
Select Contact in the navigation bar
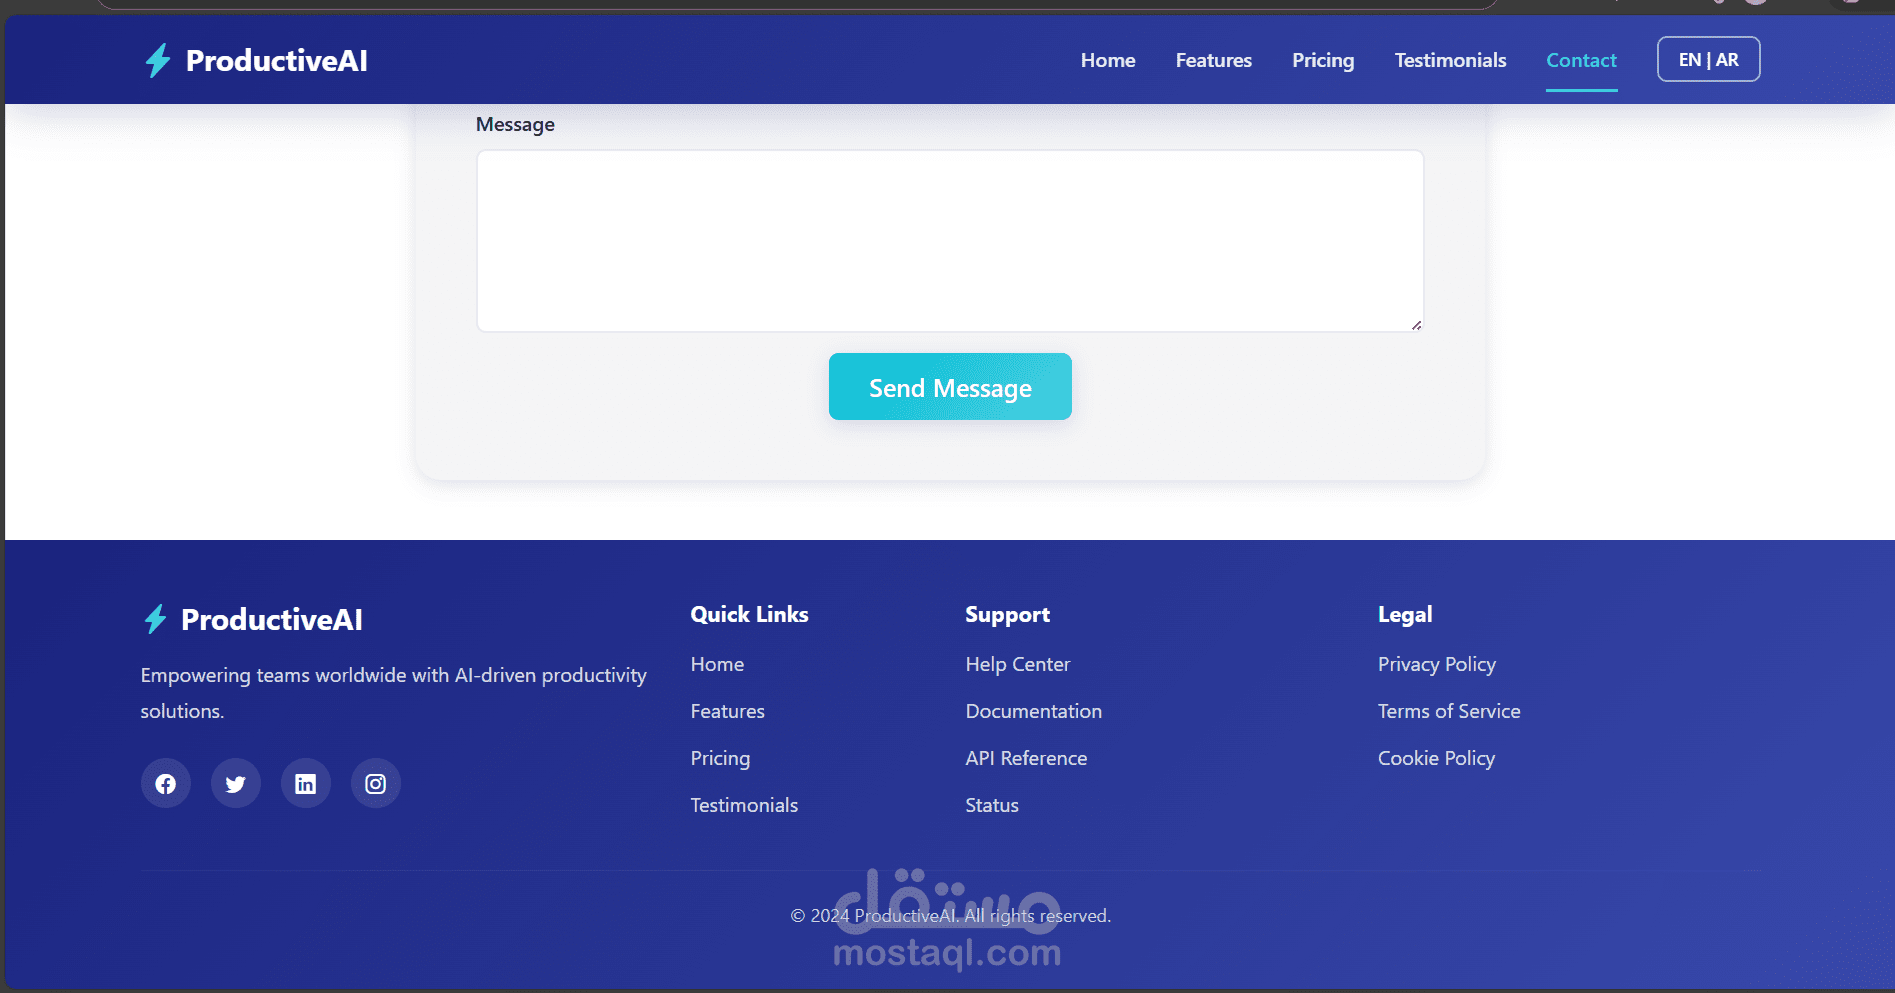click(x=1581, y=60)
